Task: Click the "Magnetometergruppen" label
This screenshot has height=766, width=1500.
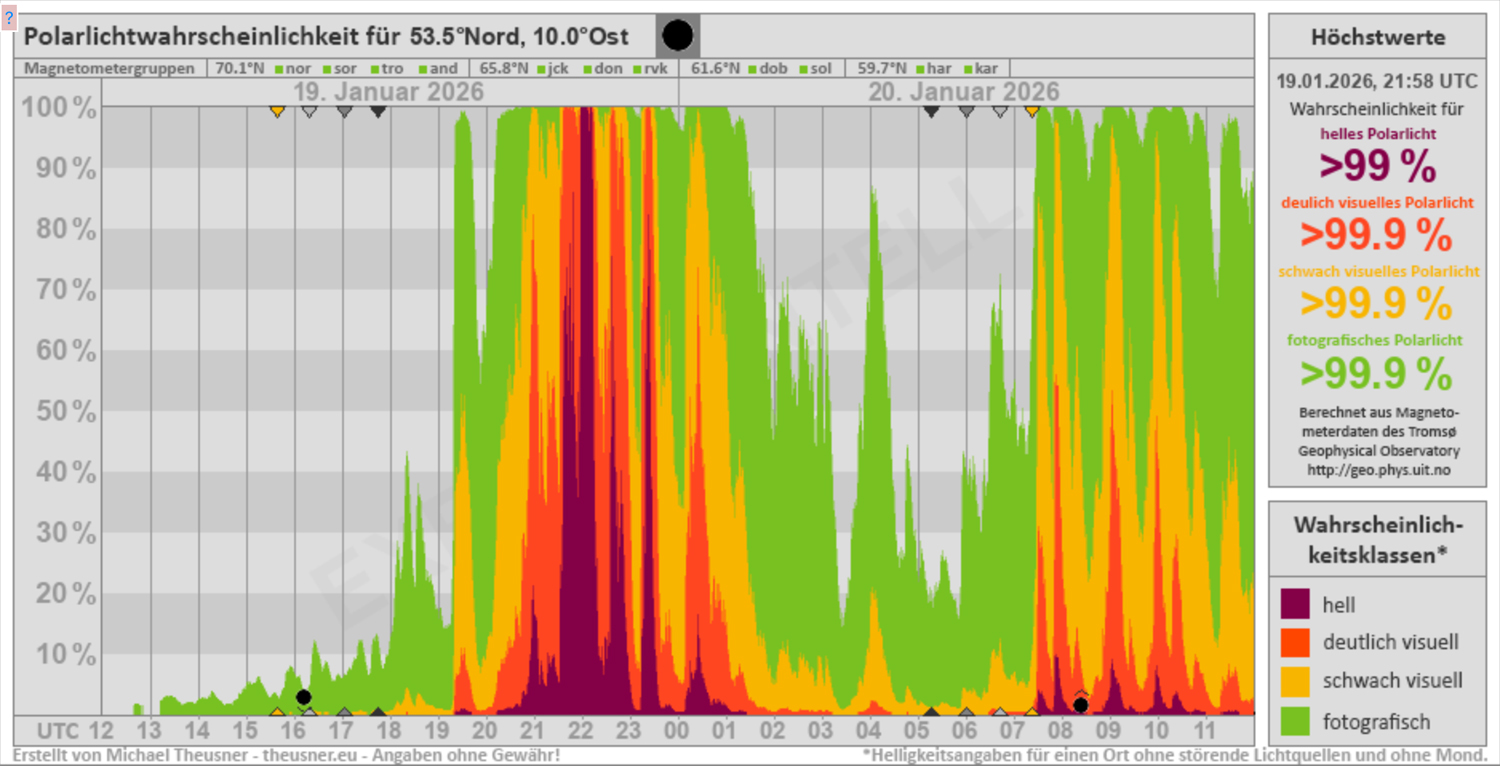Action: coord(110,69)
